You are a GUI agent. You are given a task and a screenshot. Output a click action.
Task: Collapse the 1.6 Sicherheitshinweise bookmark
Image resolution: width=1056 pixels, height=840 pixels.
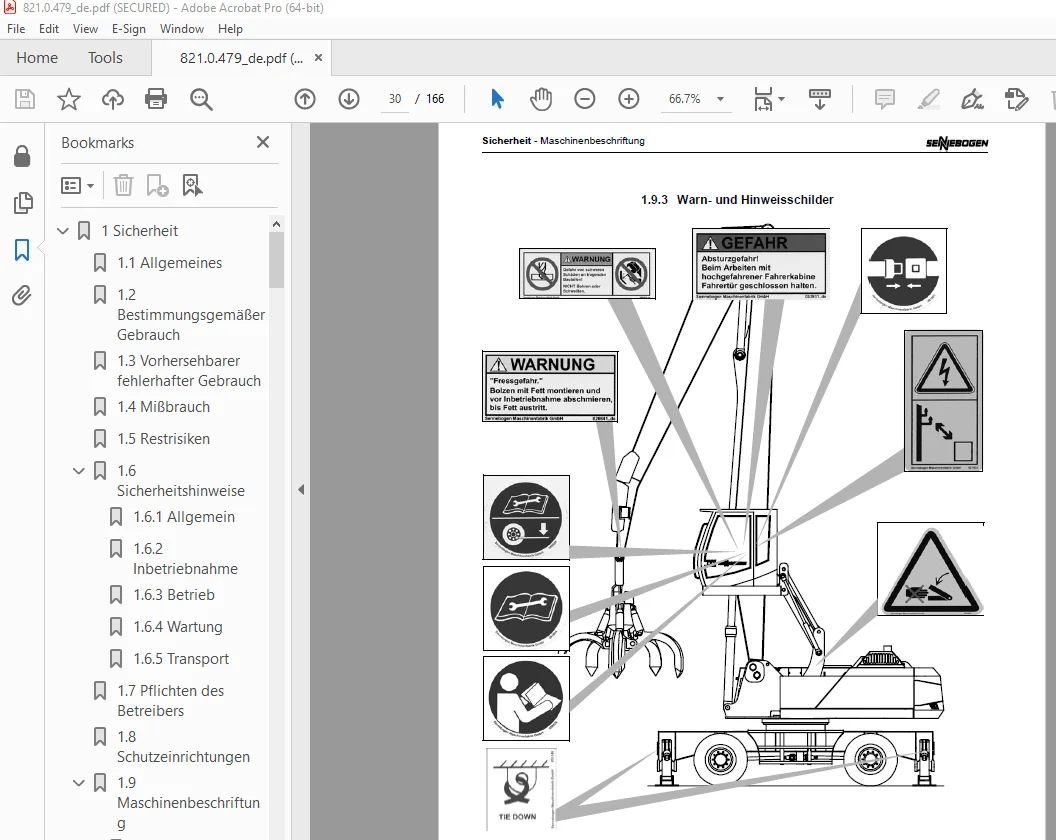(79, 471)
